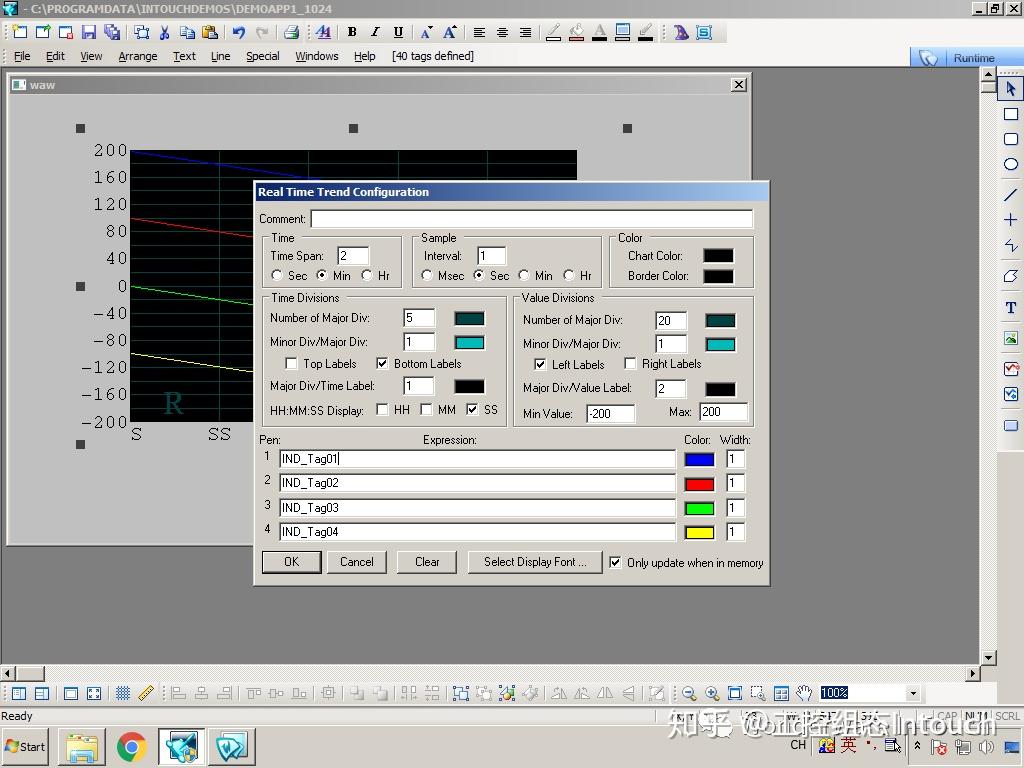Toggle Bold text formatting
Viewport: 1024px width, 768px height.
click(x=352, y=33)
